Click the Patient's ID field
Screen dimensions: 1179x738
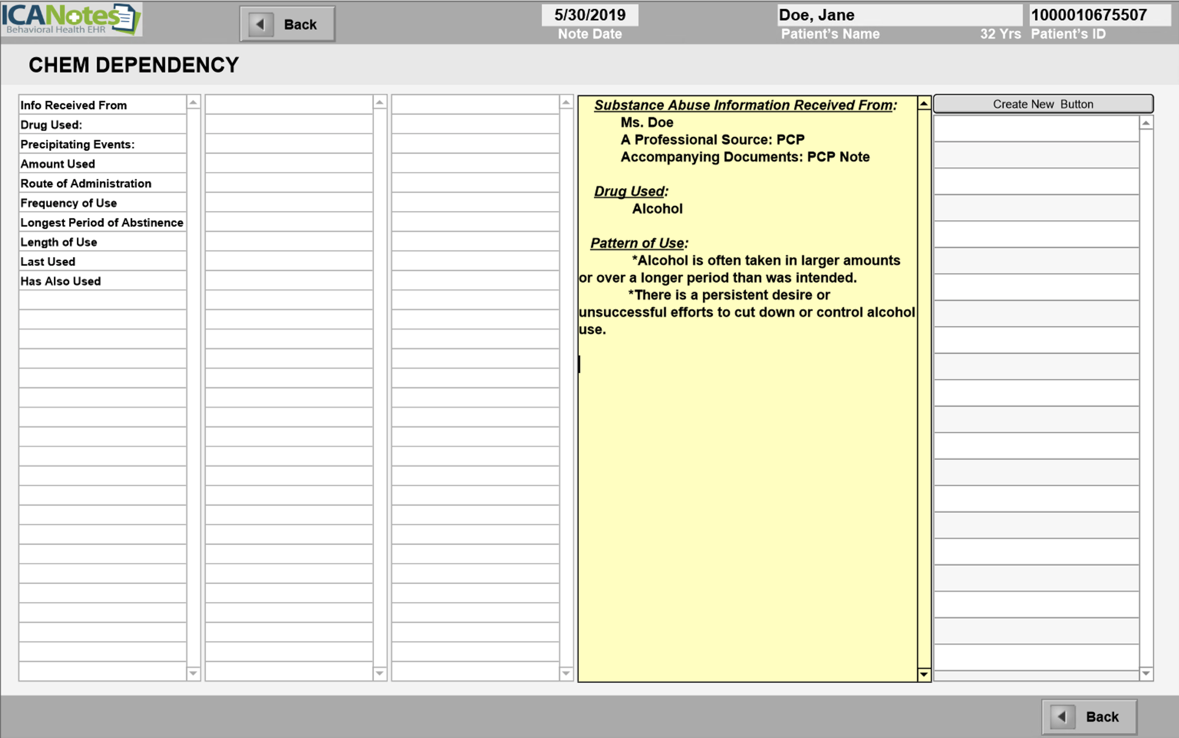click(x=1098, y=15)
